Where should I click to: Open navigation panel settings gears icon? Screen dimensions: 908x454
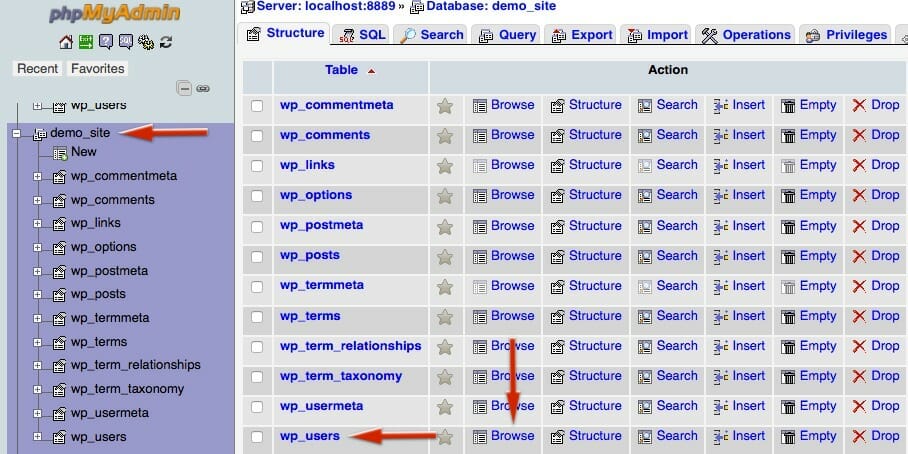[146, 42]
